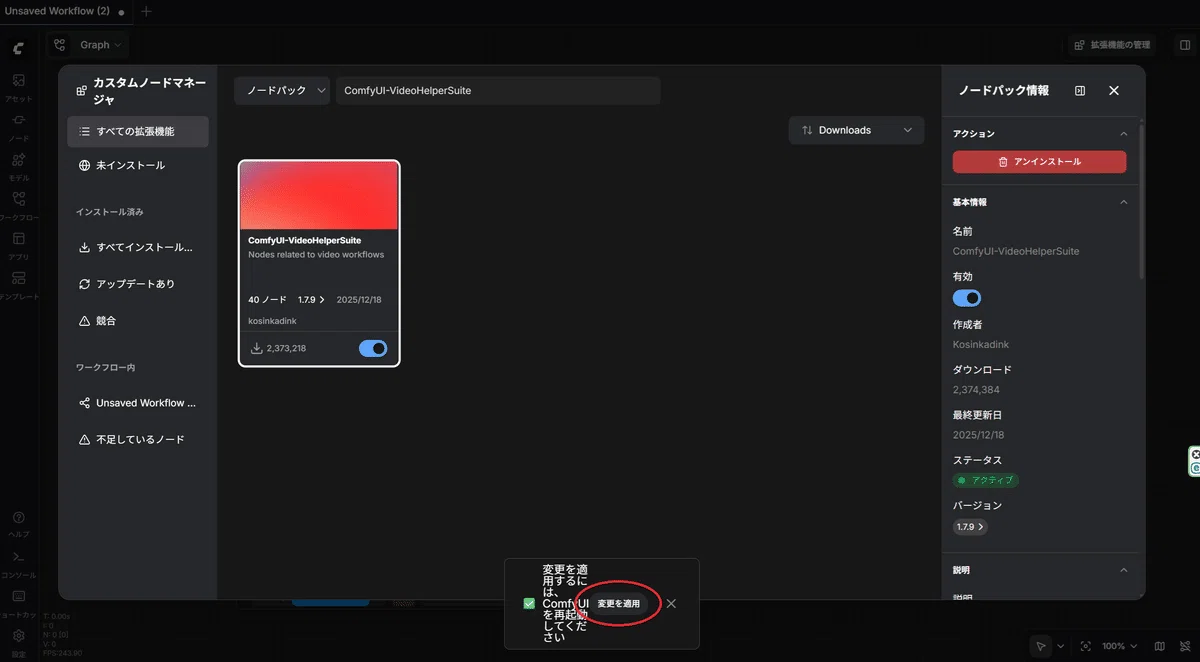Select 不足しているノード in manager sidebar
The width and height of the screenshot is (1200, 662).
coord(138,440)
